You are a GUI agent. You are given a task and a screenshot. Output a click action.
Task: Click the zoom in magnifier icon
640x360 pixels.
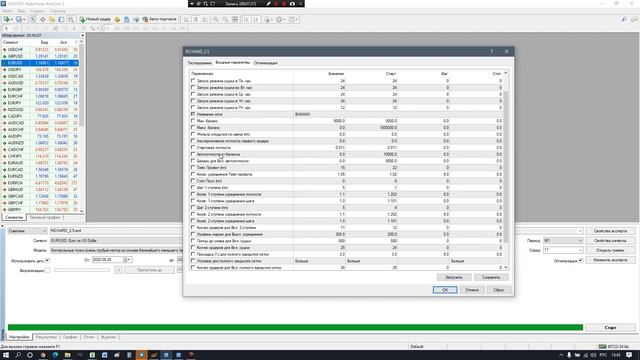point(216,19)
